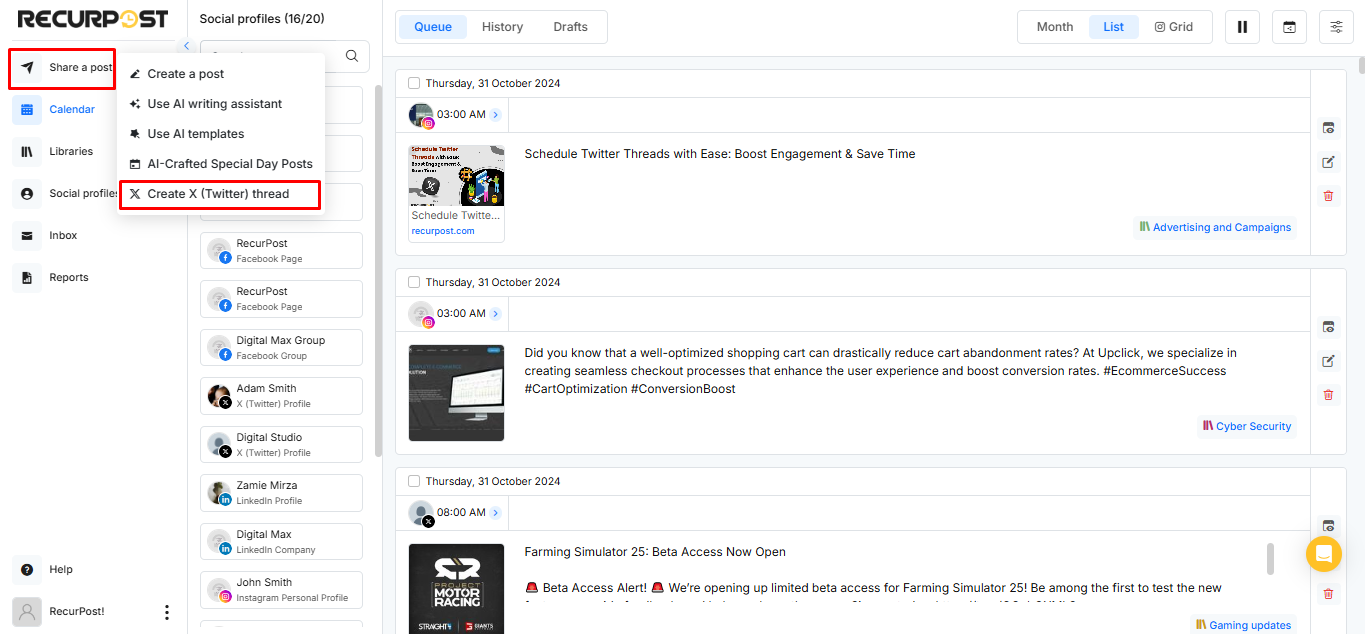Open the three-dot menu beside RecurPost!

(167, 612)
